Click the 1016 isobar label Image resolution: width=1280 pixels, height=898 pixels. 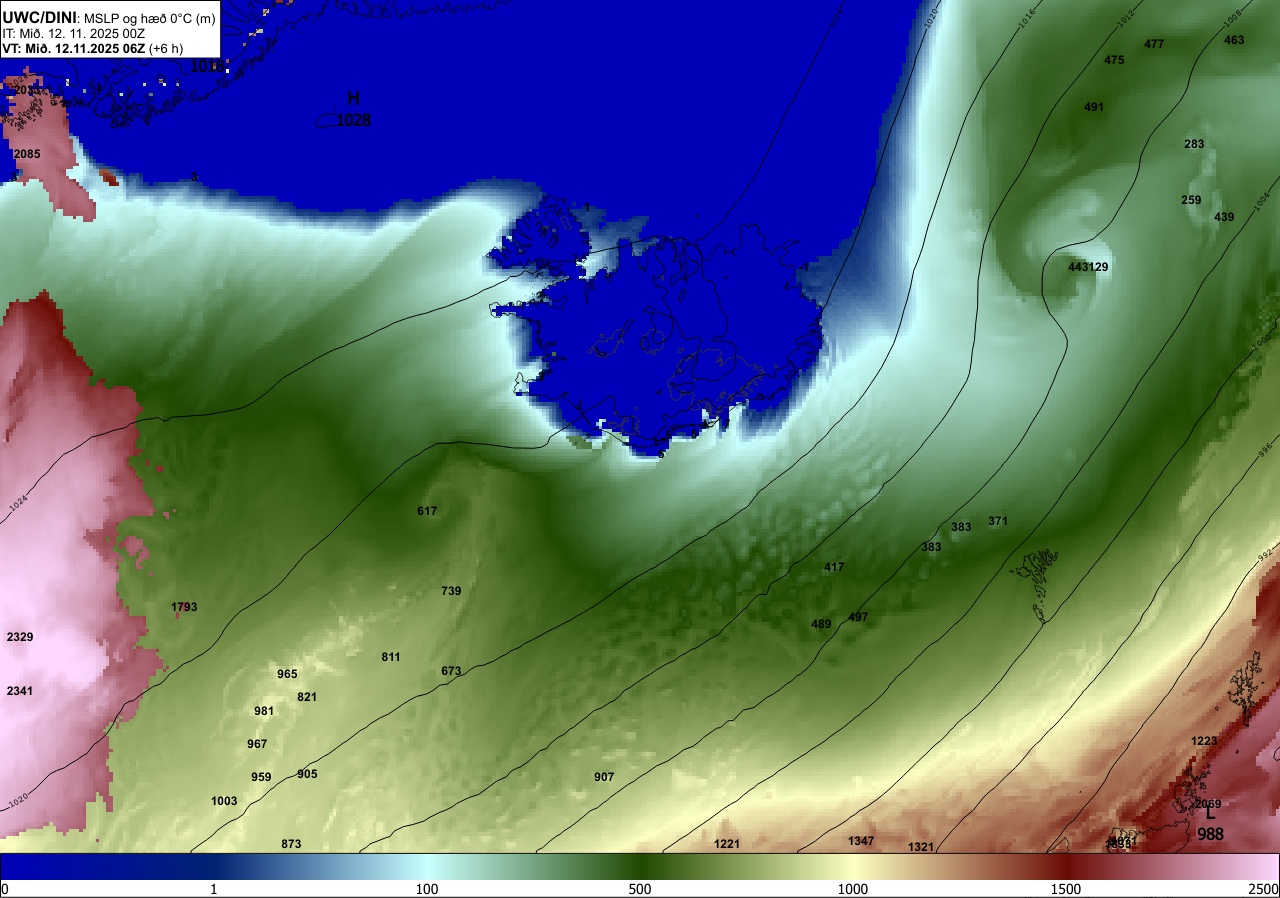1026,19
